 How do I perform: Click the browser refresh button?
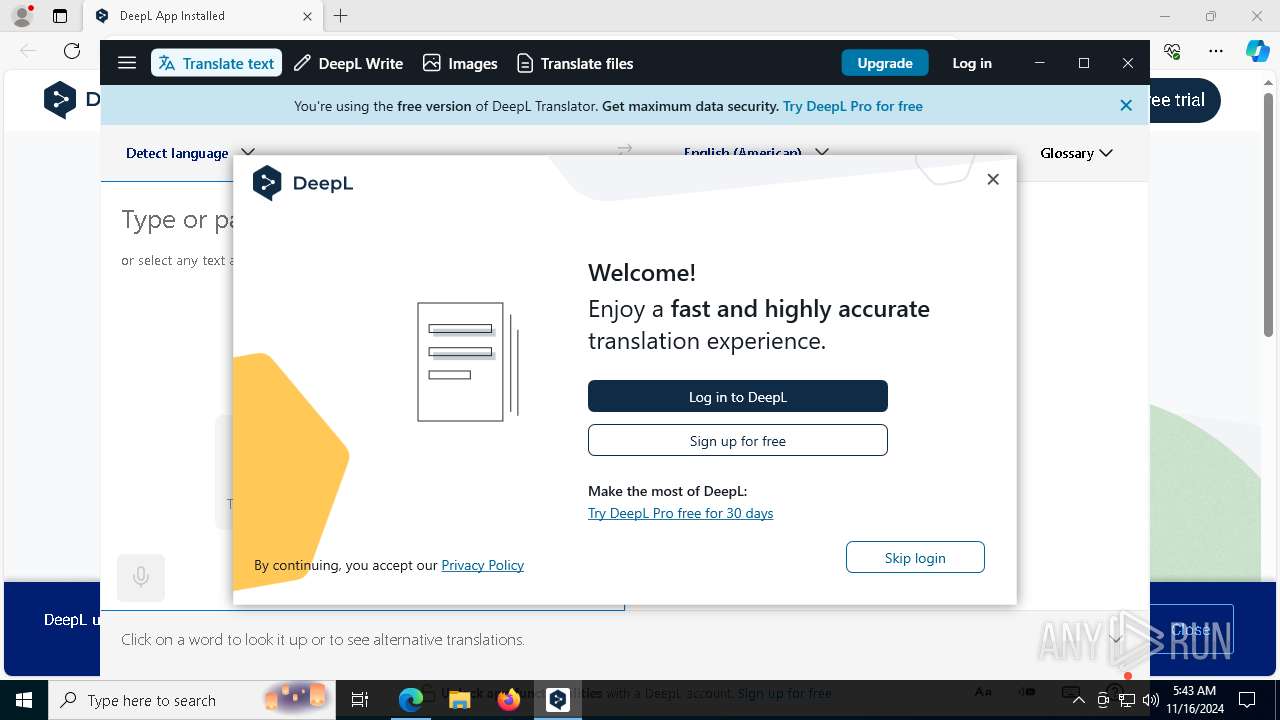[72, 51]
